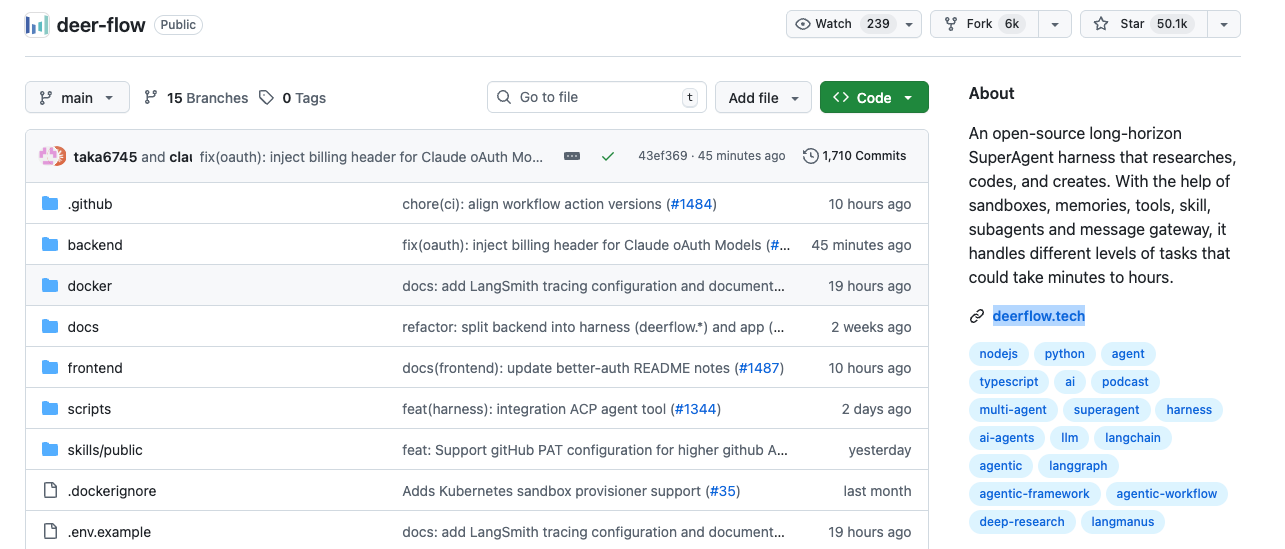
Task: Click the green CI status checkmark
Action: (607, 156)
